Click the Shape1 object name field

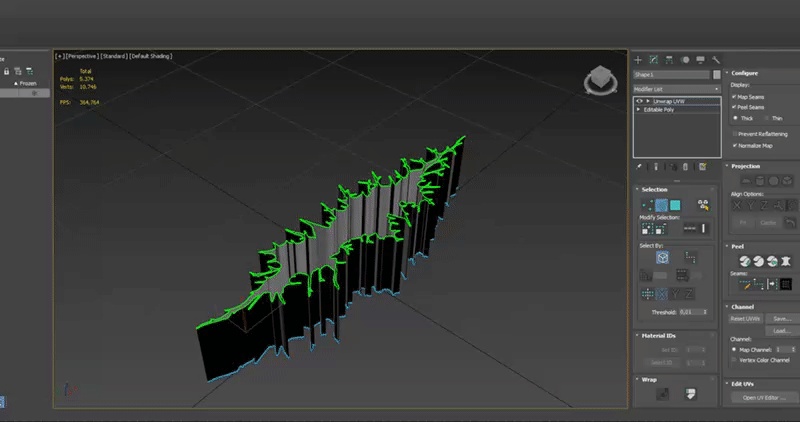[x=671, y=75]
